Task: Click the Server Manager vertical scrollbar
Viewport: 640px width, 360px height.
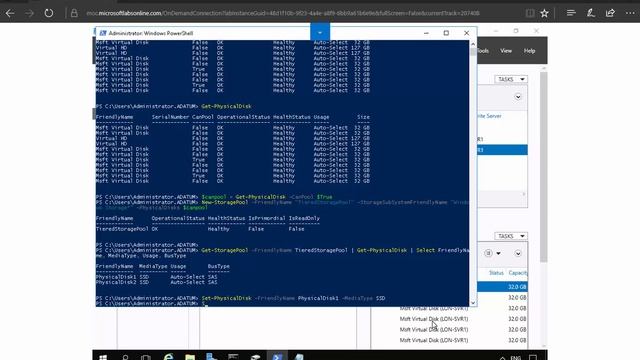Action: pyautogui.click(x=543, y=167)
